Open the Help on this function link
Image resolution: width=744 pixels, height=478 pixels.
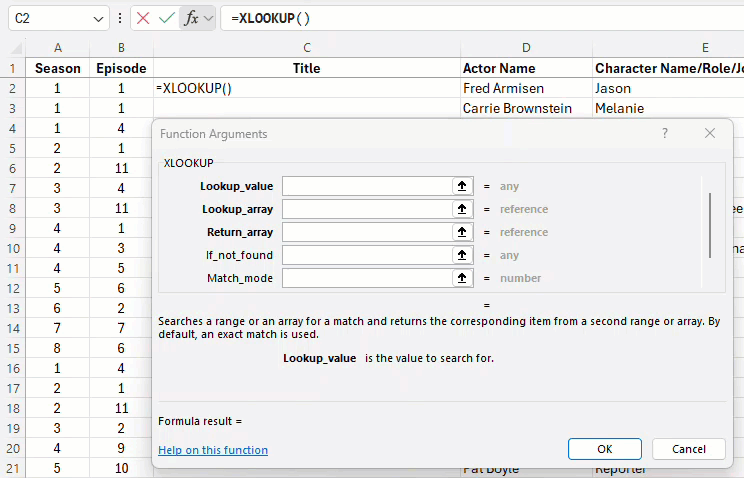coord(213,450)
